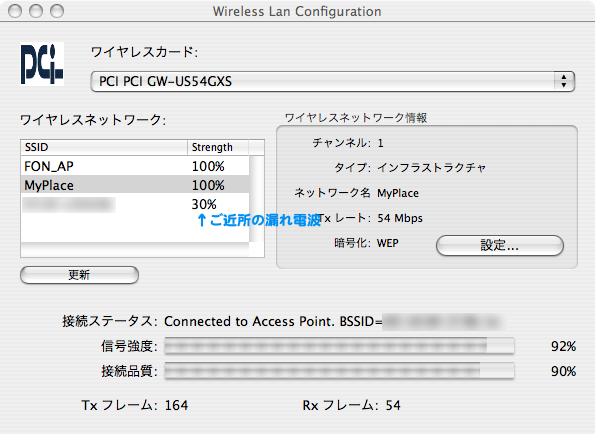Select the FON_AP network row

point(135,166)
